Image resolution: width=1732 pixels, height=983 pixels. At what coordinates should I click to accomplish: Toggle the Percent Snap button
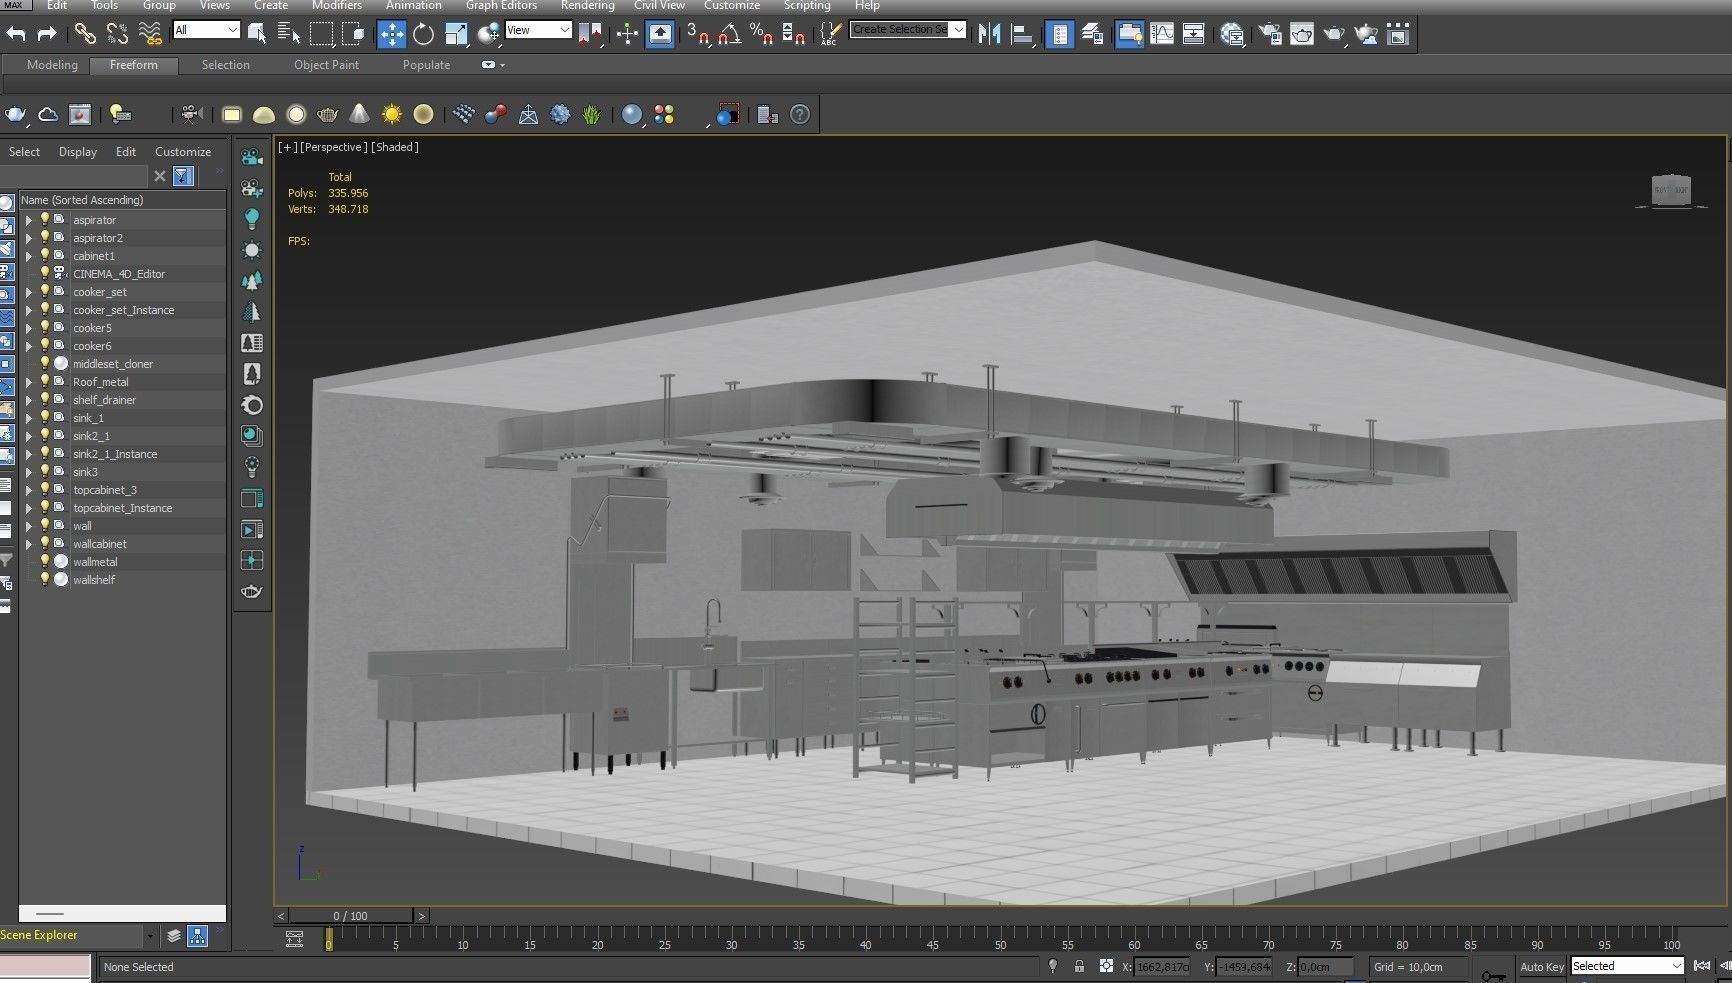[761, 34]
